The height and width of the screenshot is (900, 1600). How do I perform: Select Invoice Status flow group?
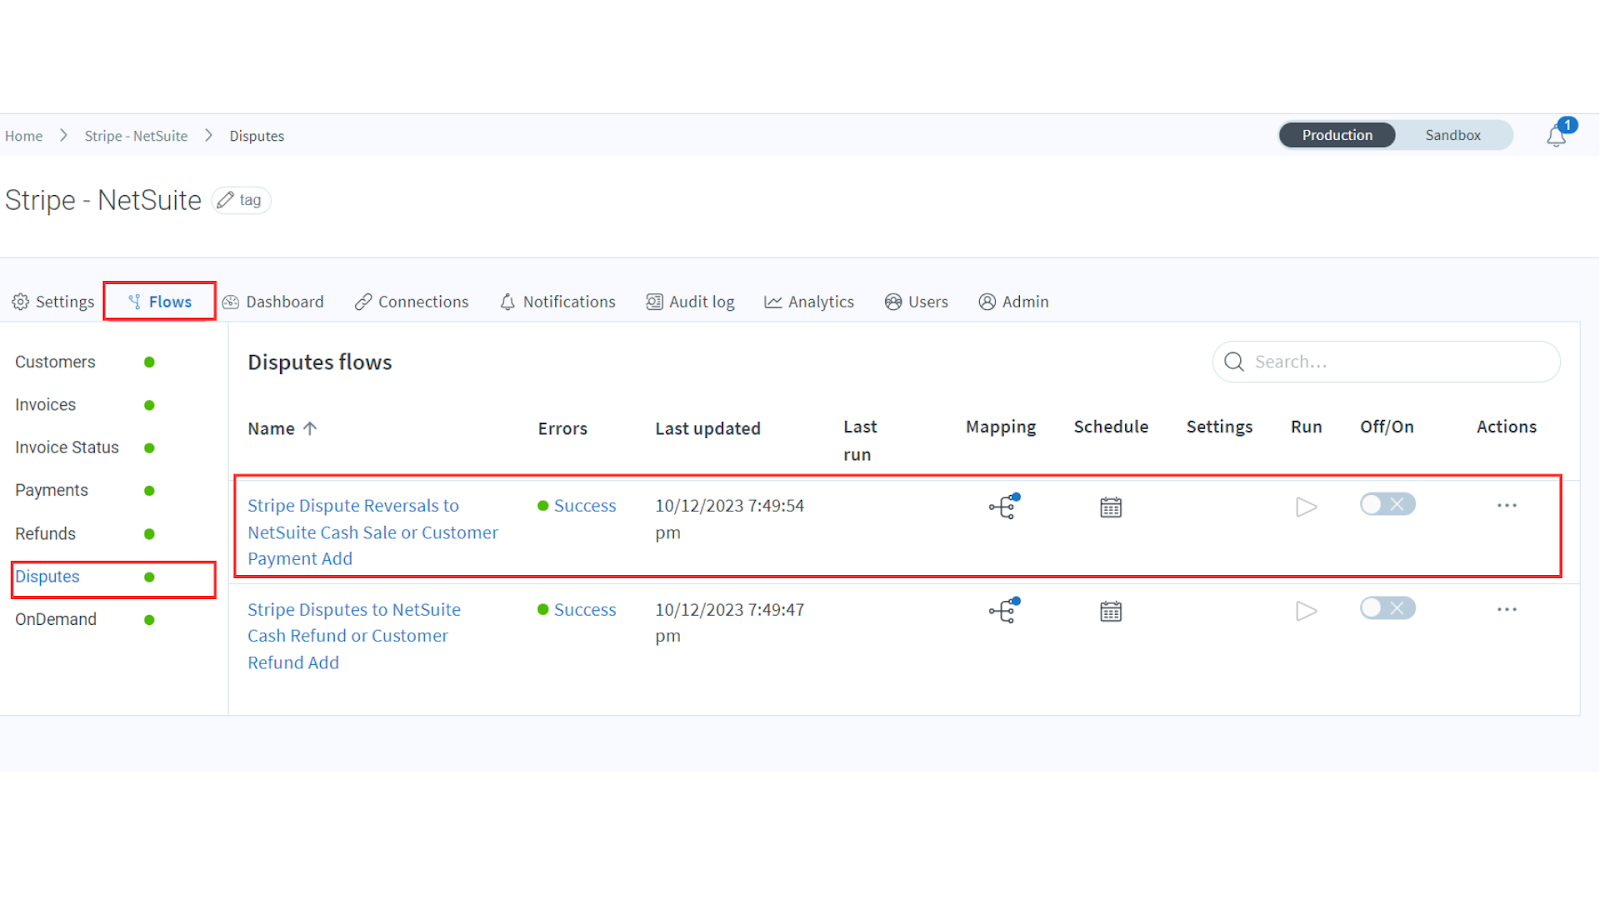tap(67, 448)
